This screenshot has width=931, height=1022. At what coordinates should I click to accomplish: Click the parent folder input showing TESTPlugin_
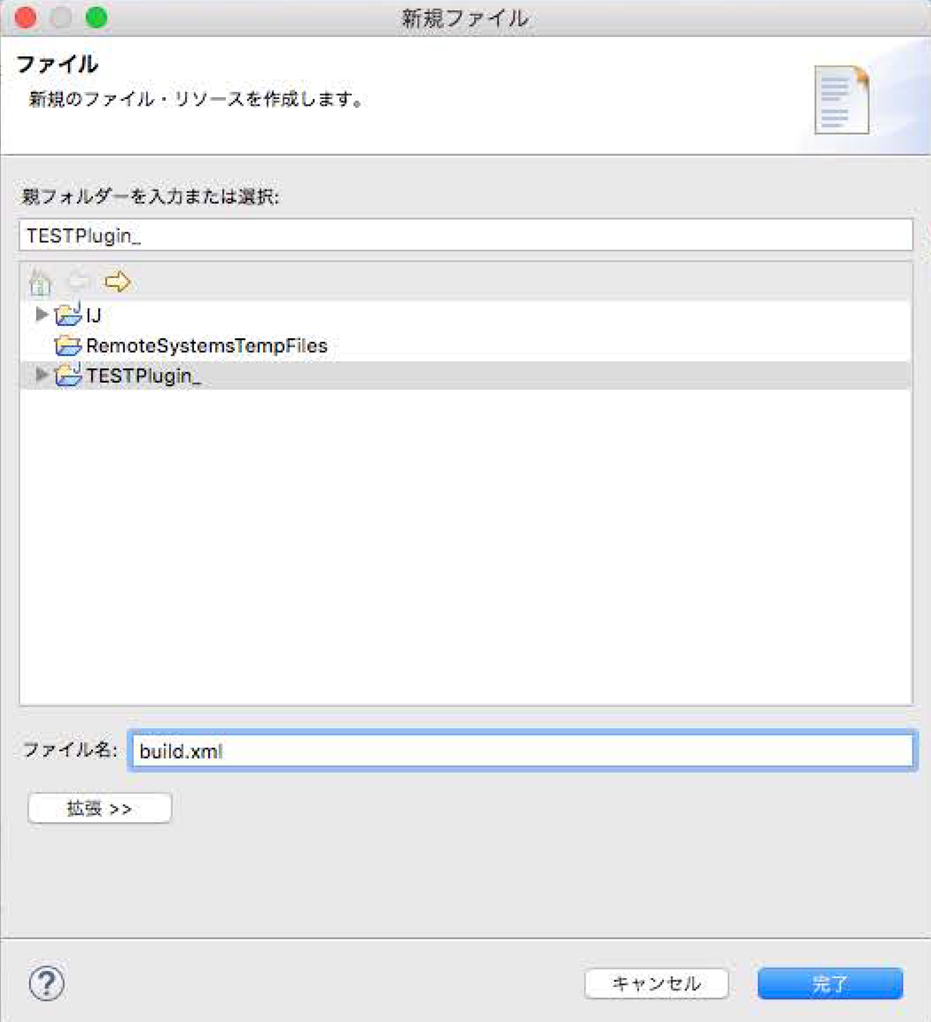coord(465,235)
